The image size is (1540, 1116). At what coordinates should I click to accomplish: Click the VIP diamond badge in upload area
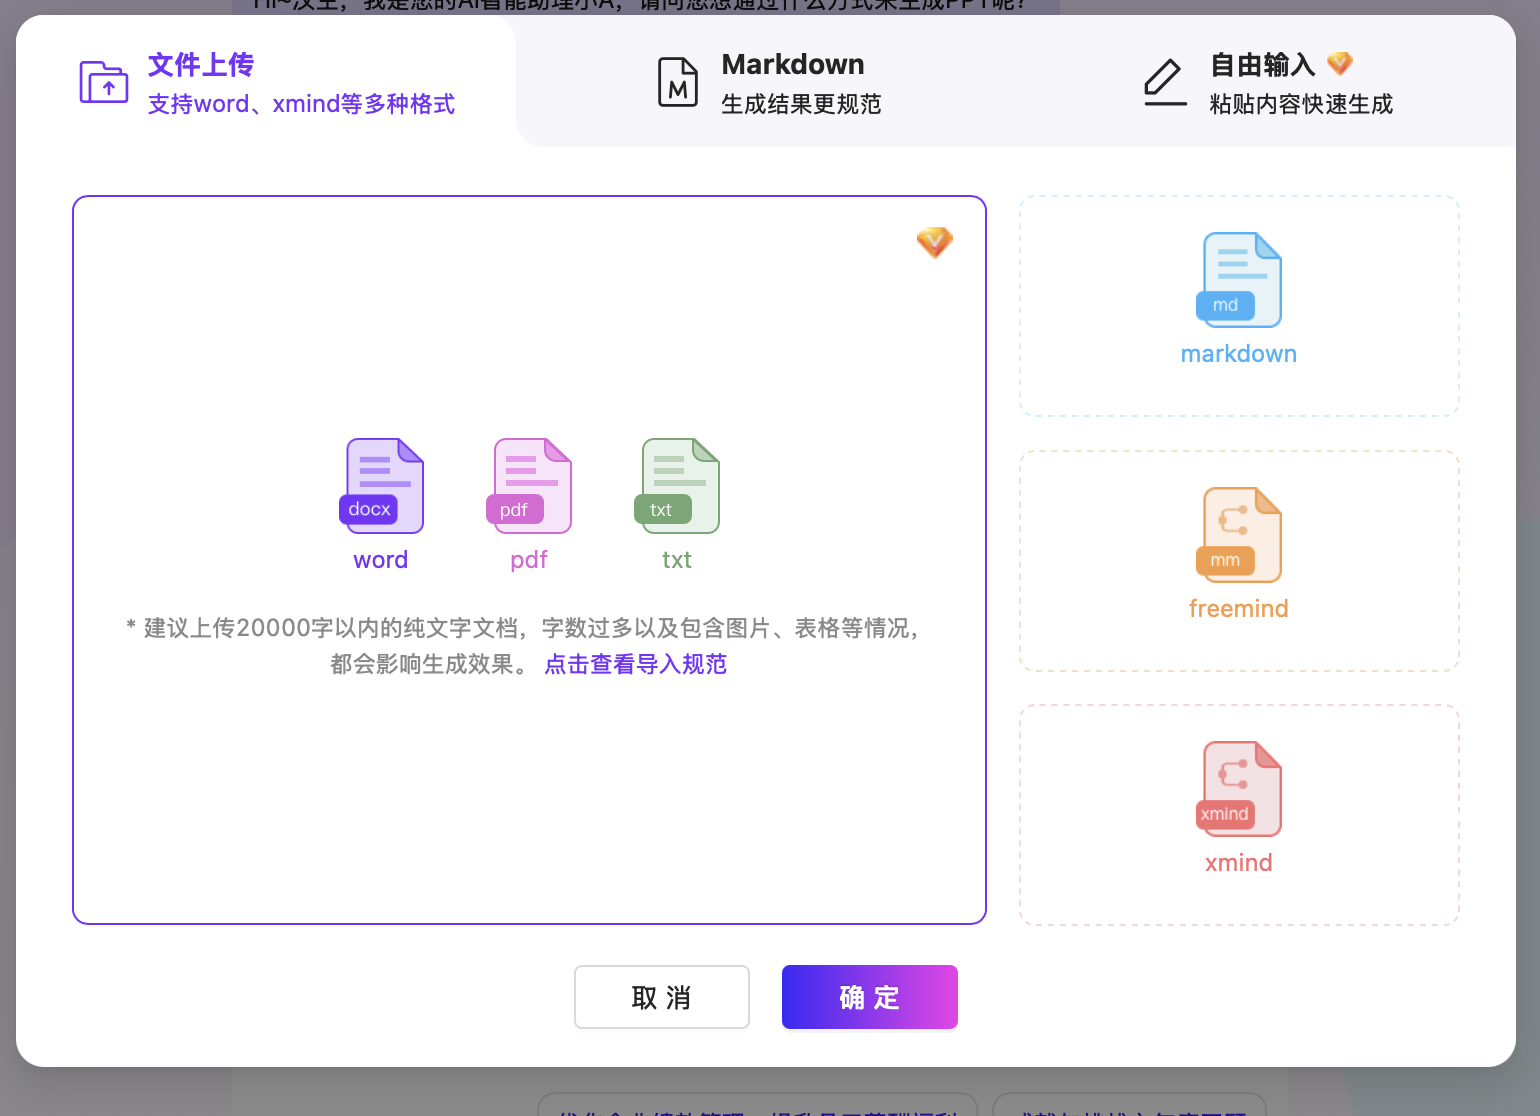(934, 243)
